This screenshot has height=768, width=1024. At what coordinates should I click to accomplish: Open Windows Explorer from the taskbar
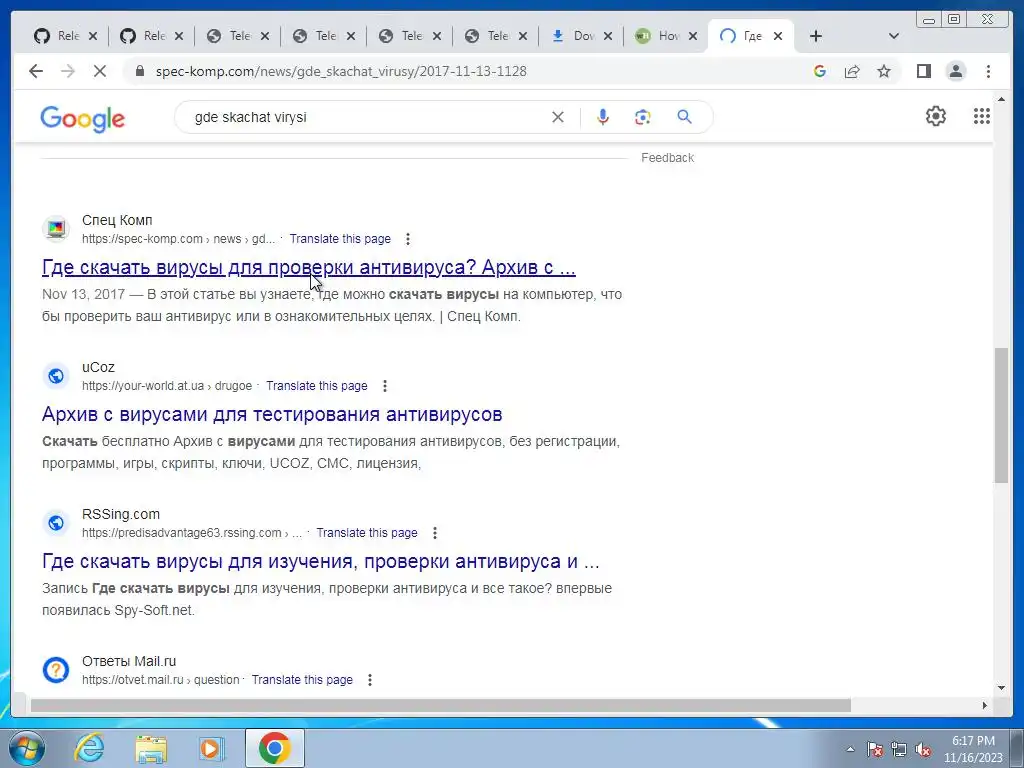(151, 748)
